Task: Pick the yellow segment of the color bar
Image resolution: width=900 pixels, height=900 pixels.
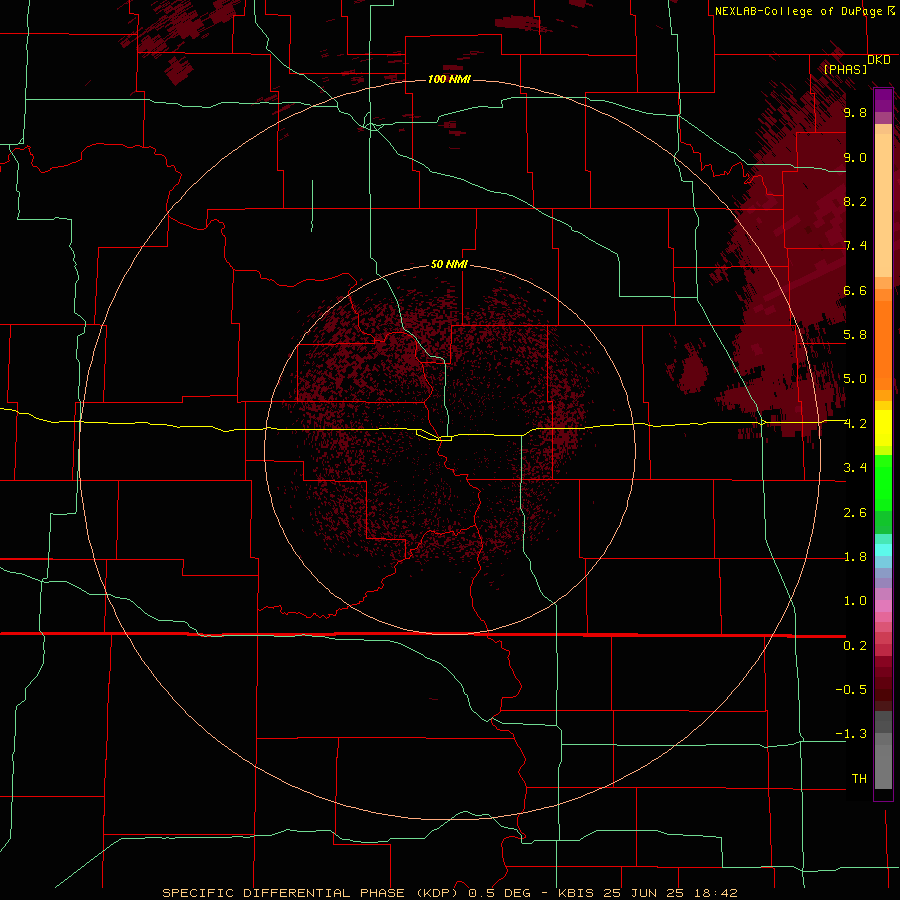Action: (883, 428)
